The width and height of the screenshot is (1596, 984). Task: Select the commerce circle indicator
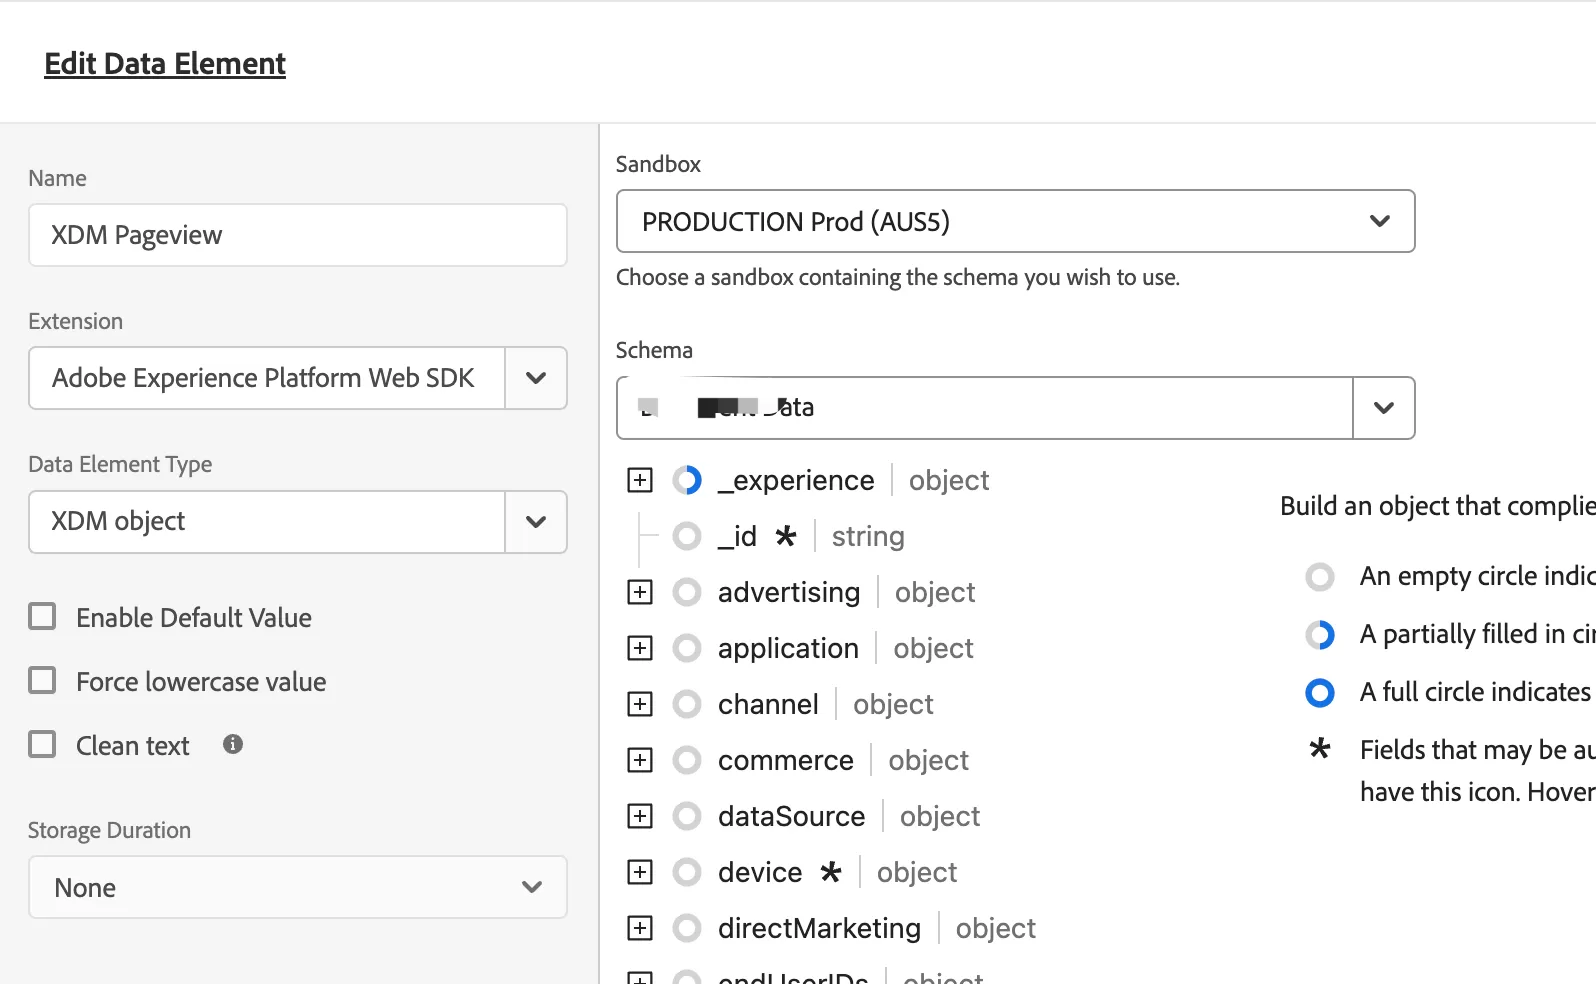(x=687, y=760)
